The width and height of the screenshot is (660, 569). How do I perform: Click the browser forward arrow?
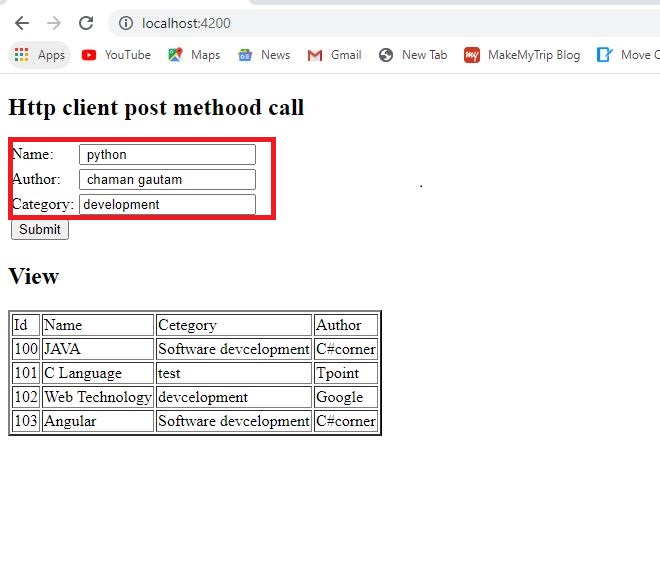coord(54,23)
